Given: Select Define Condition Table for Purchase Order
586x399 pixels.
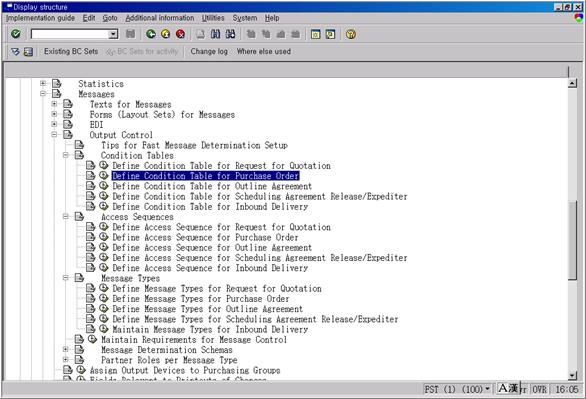Looking at the screenshot, I should point(206,176).
